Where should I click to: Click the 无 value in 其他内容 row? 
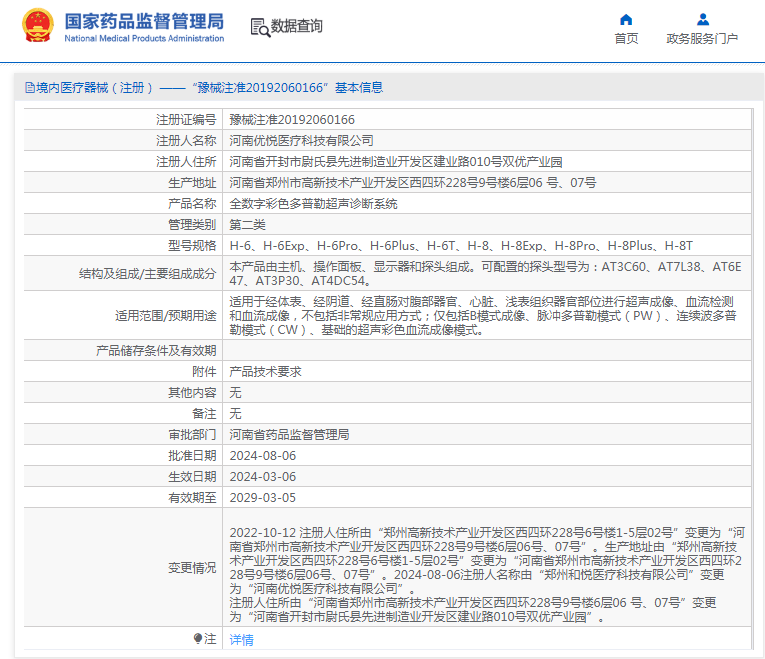pyautogui.click(x=235, y=393)
